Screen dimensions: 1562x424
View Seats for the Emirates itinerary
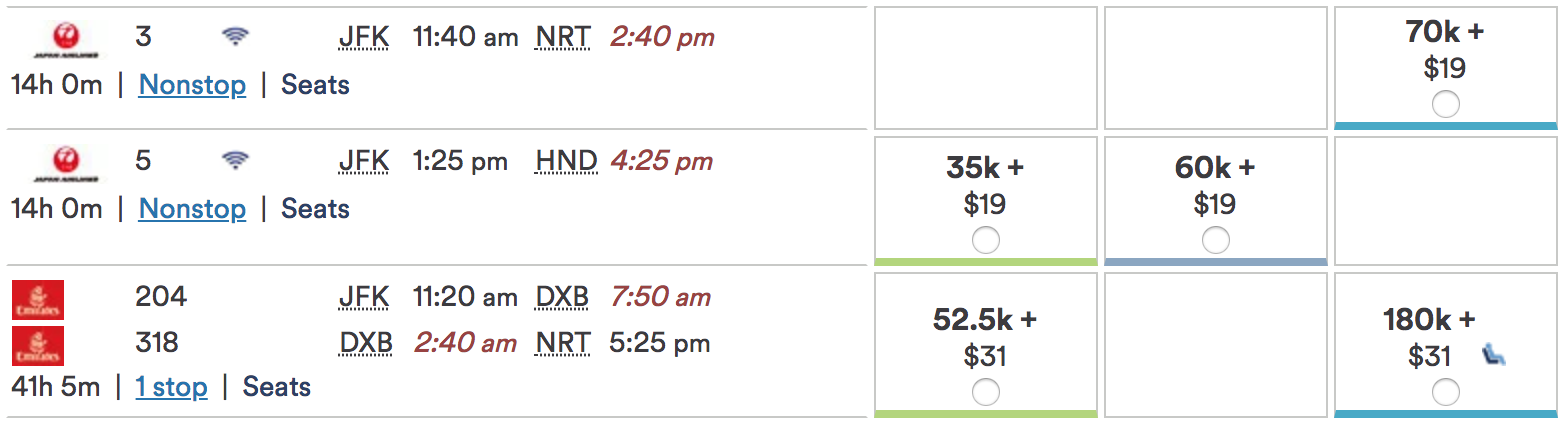277,387
